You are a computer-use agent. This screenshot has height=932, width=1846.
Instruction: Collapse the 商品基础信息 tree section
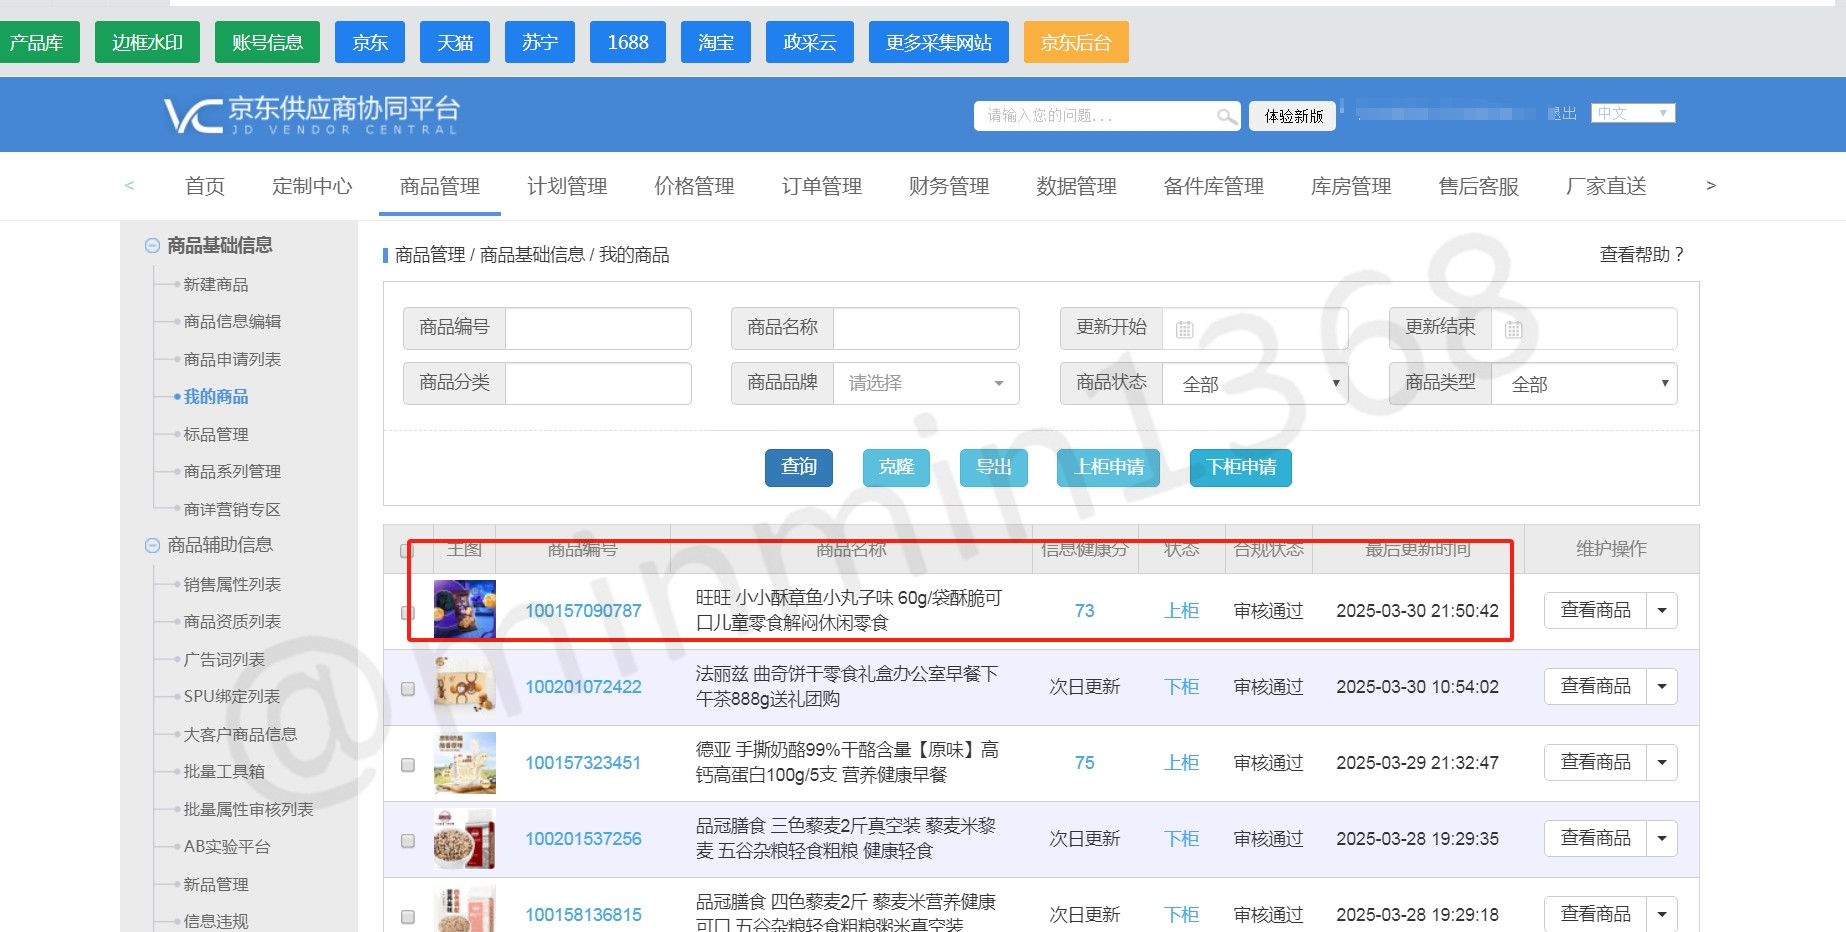(152, 246)
